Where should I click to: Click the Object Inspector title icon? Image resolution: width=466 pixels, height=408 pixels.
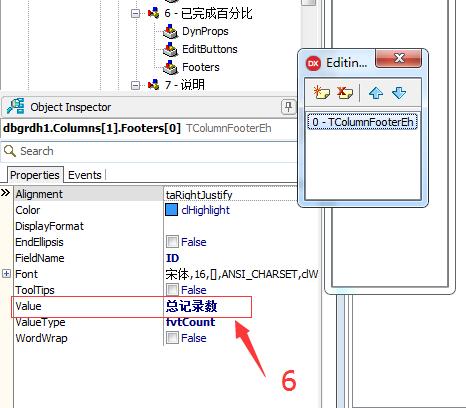tap(16, 107)
